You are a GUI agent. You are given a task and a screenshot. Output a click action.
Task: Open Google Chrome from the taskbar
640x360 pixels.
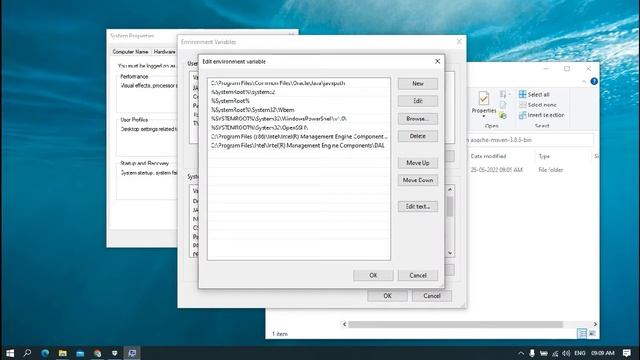pos(97,353)
